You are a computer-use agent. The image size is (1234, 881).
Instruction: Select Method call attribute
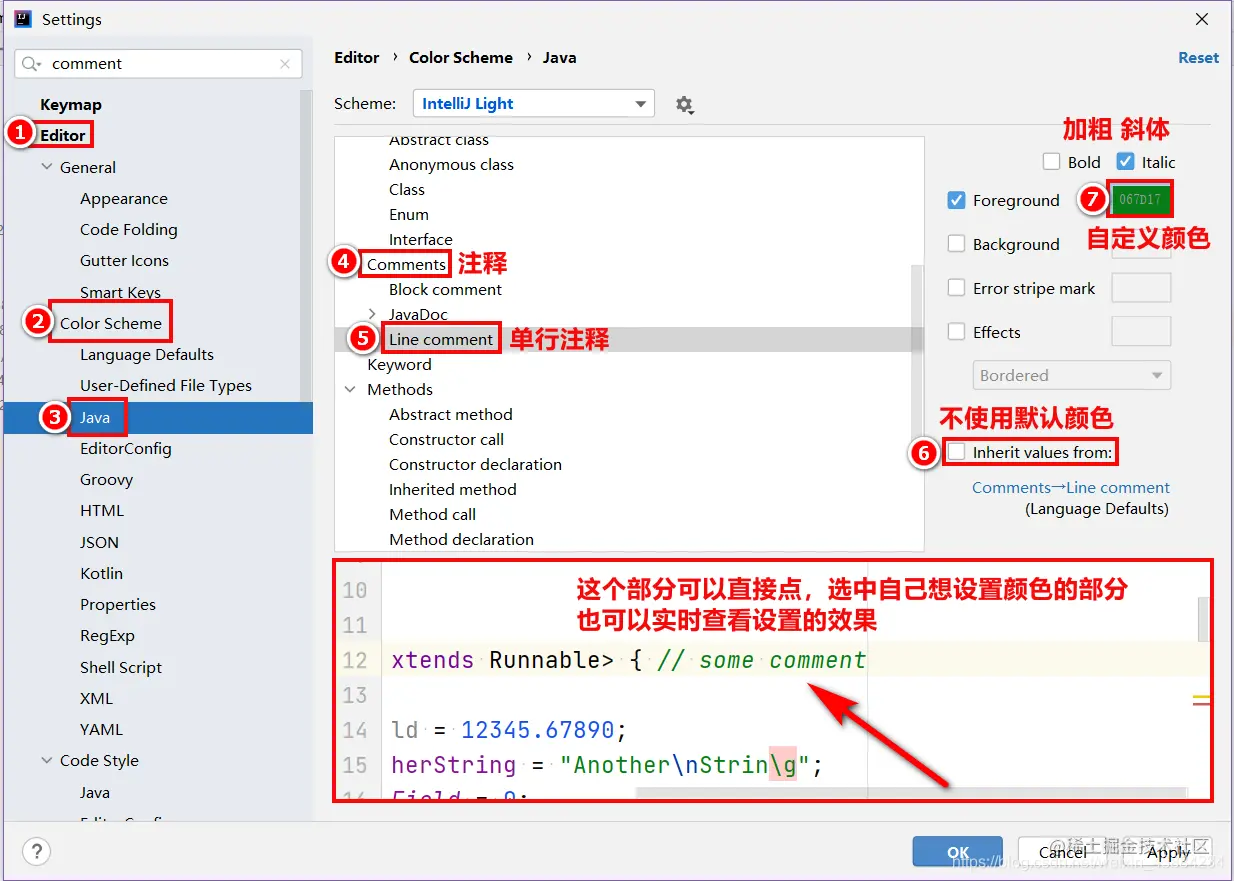pos(433,514)
